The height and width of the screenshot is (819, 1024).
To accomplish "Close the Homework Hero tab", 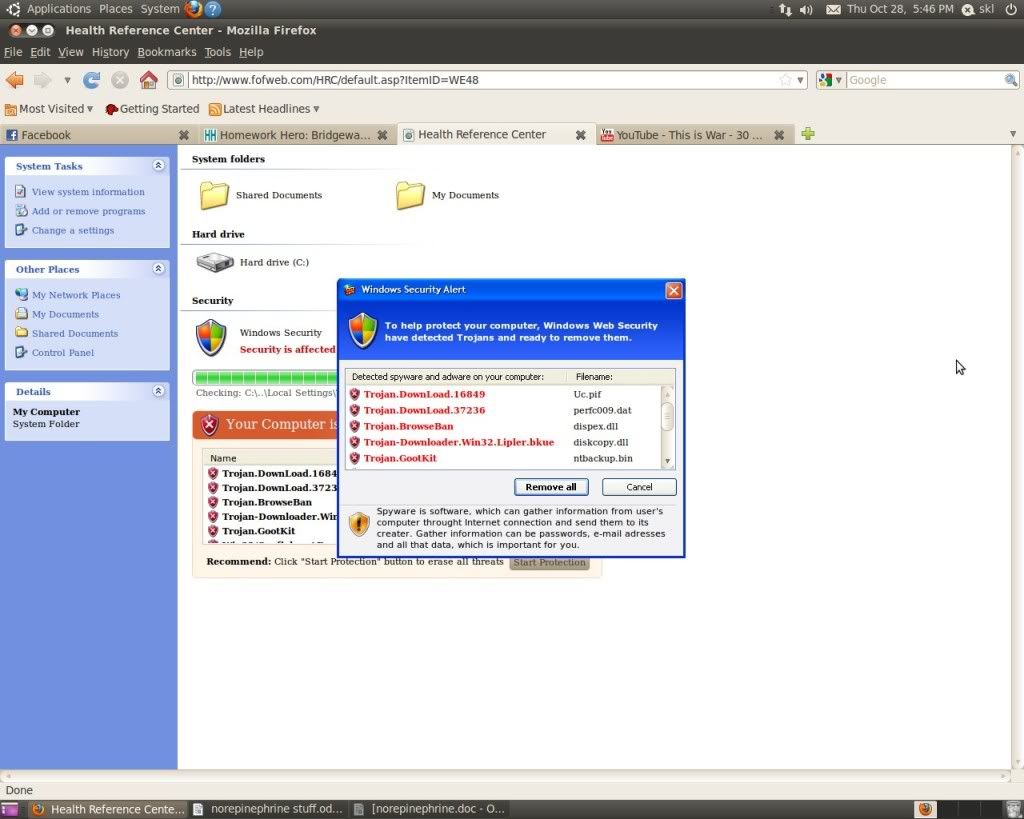I will (383, 135).
